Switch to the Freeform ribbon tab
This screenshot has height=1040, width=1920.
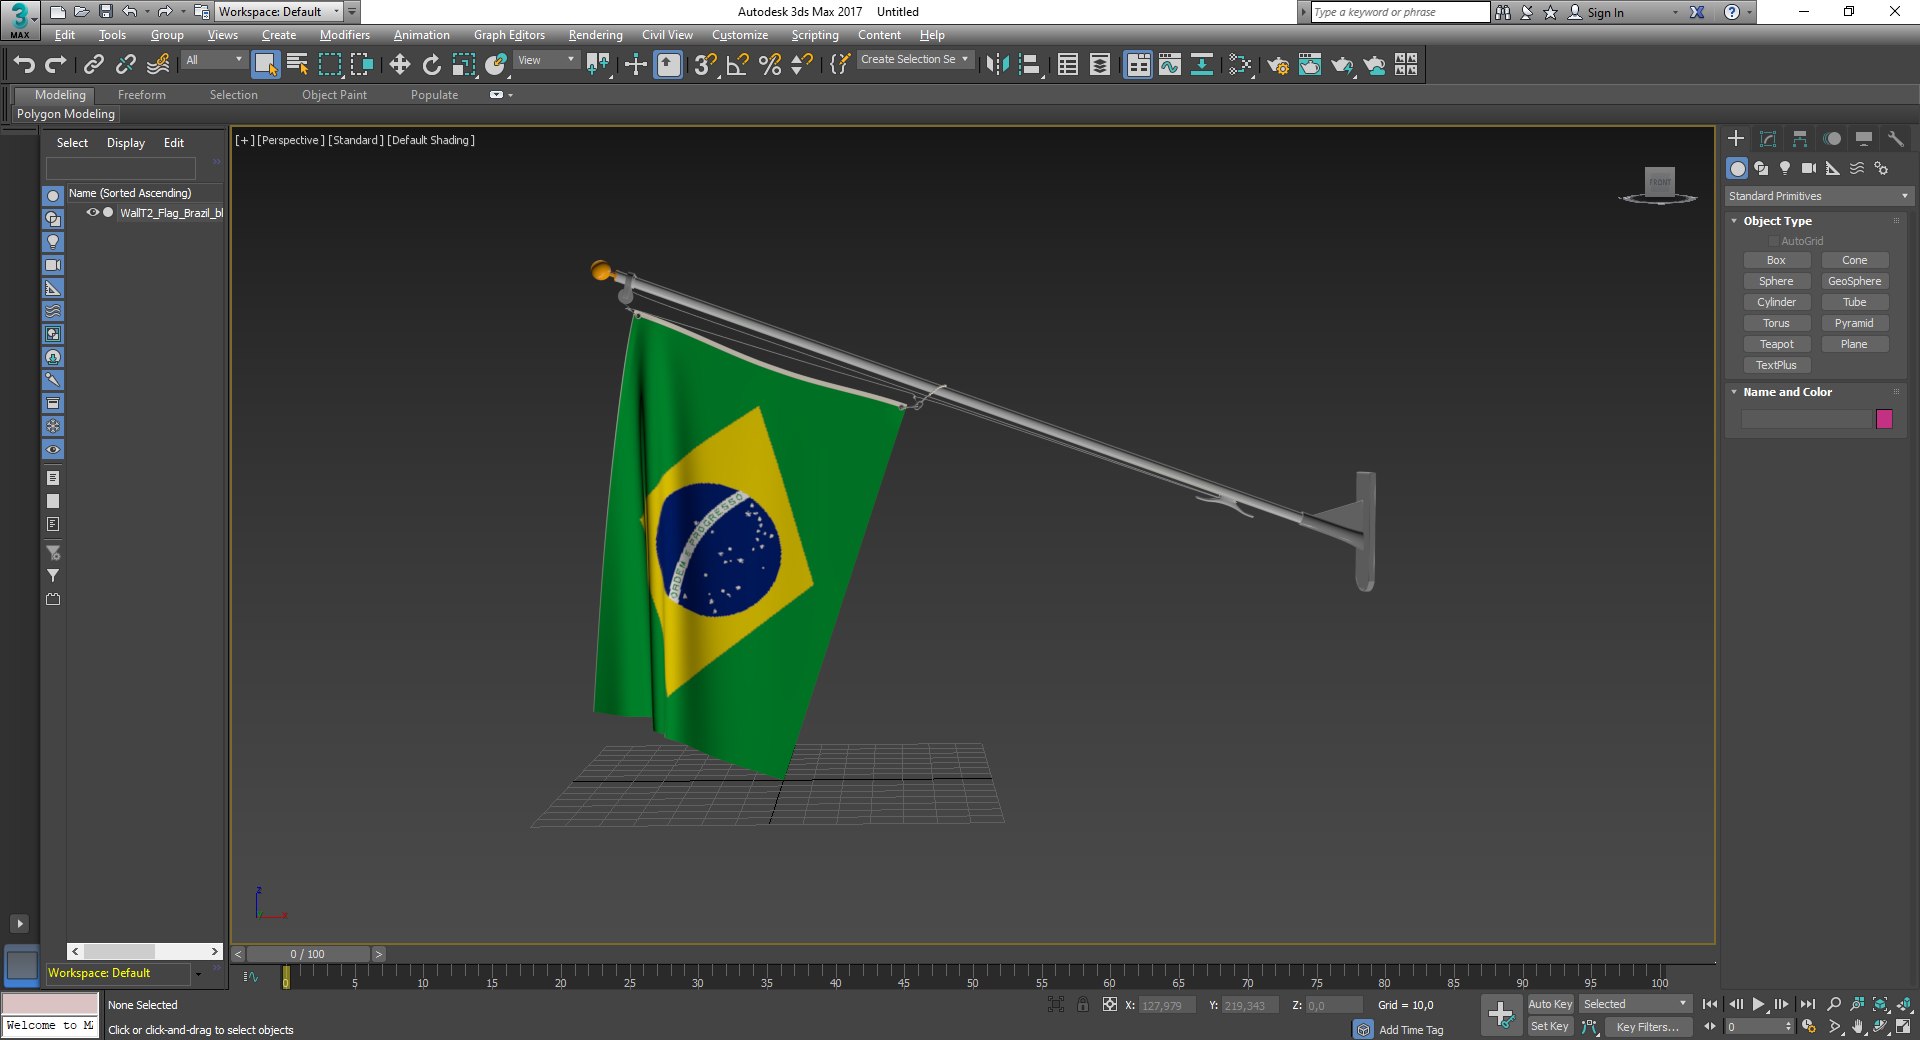[142, 95]
